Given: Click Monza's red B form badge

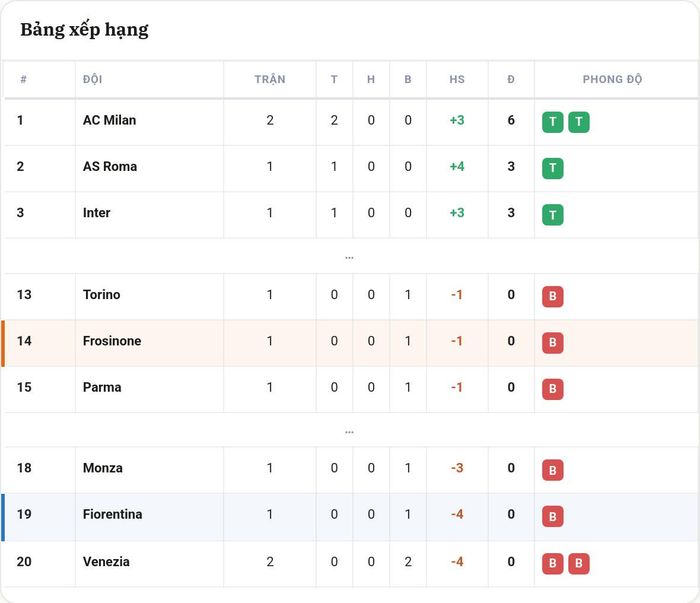Looking at the screenshot, I should (553, 470).
